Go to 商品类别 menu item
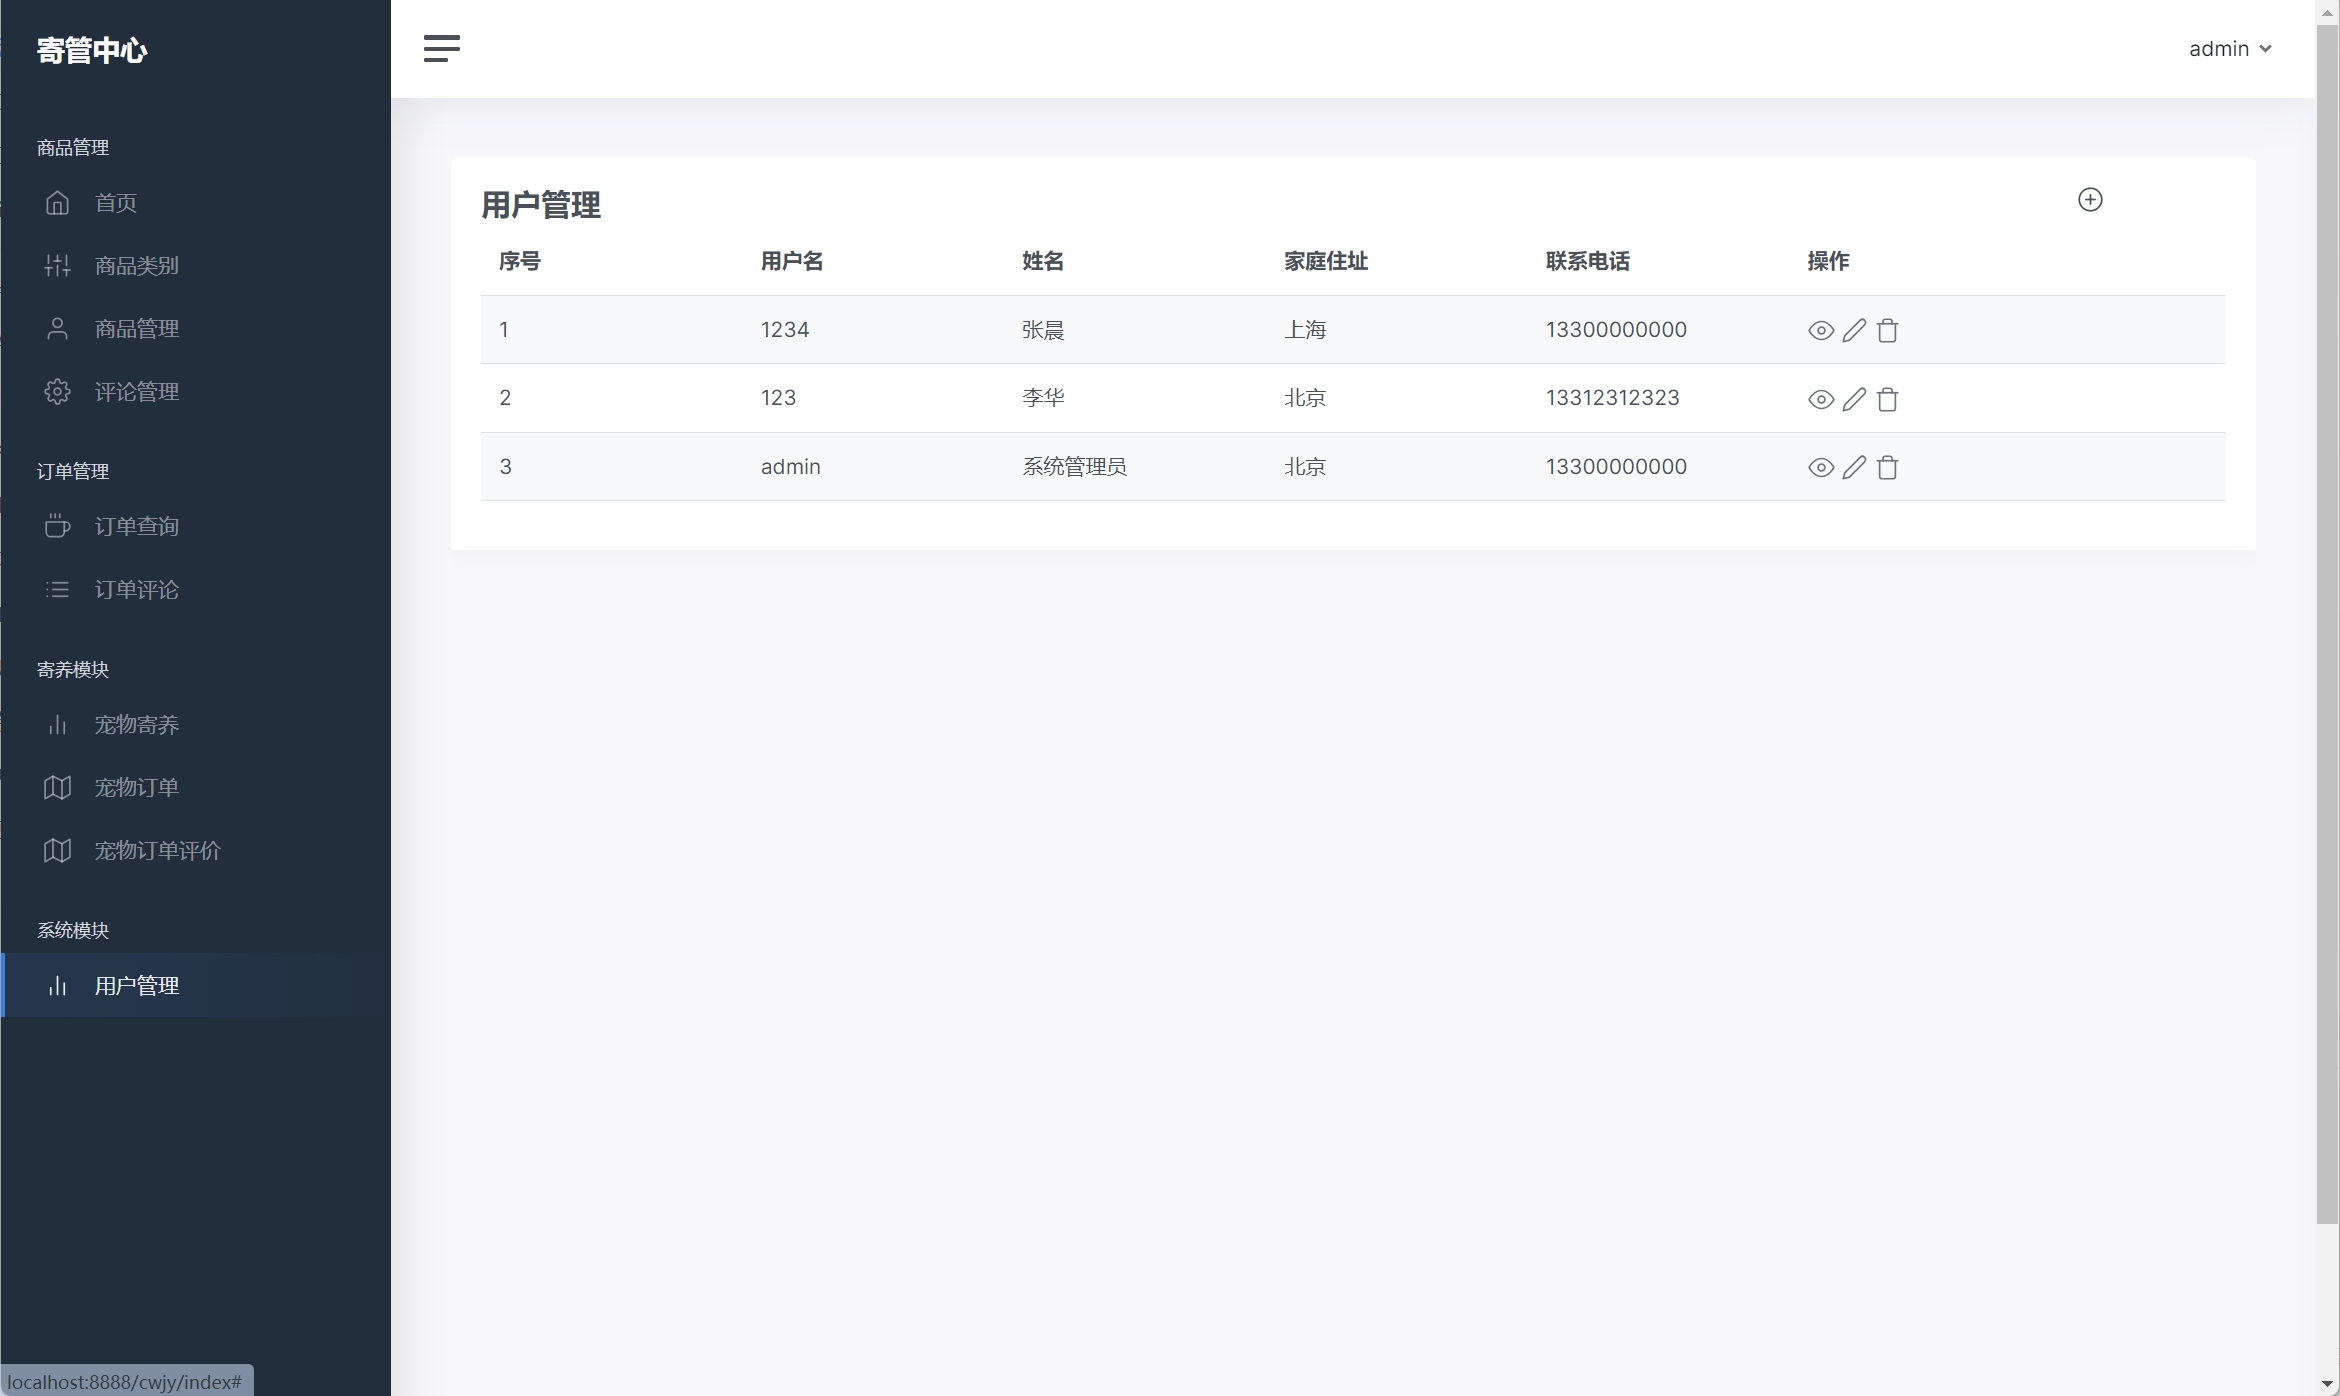The height and width of the screenshot is (1396, 2340). [136, 266]
